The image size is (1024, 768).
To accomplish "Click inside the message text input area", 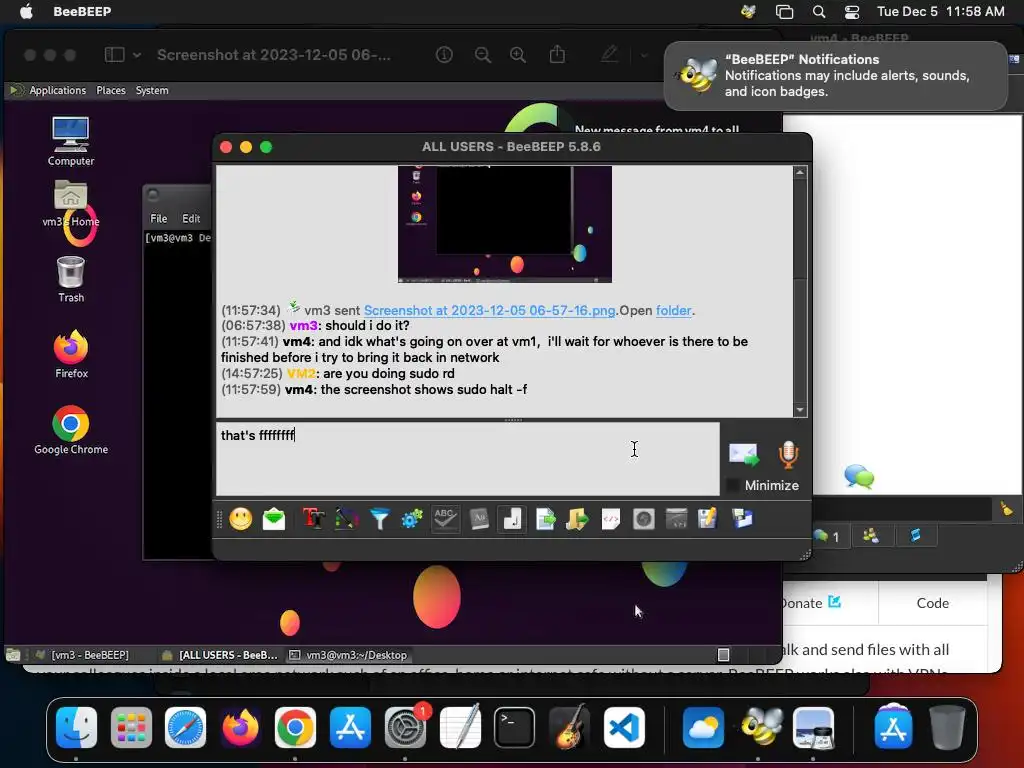I will click(x=468, y=458).
